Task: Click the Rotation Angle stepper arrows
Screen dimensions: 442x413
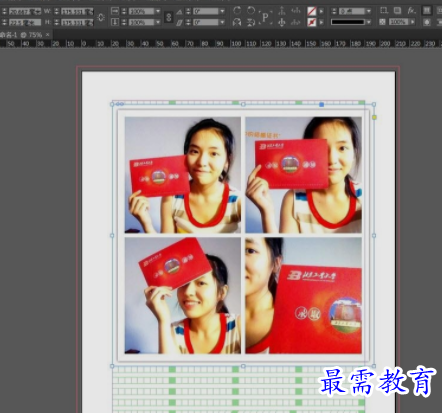Action: click(x=188, y=11)
